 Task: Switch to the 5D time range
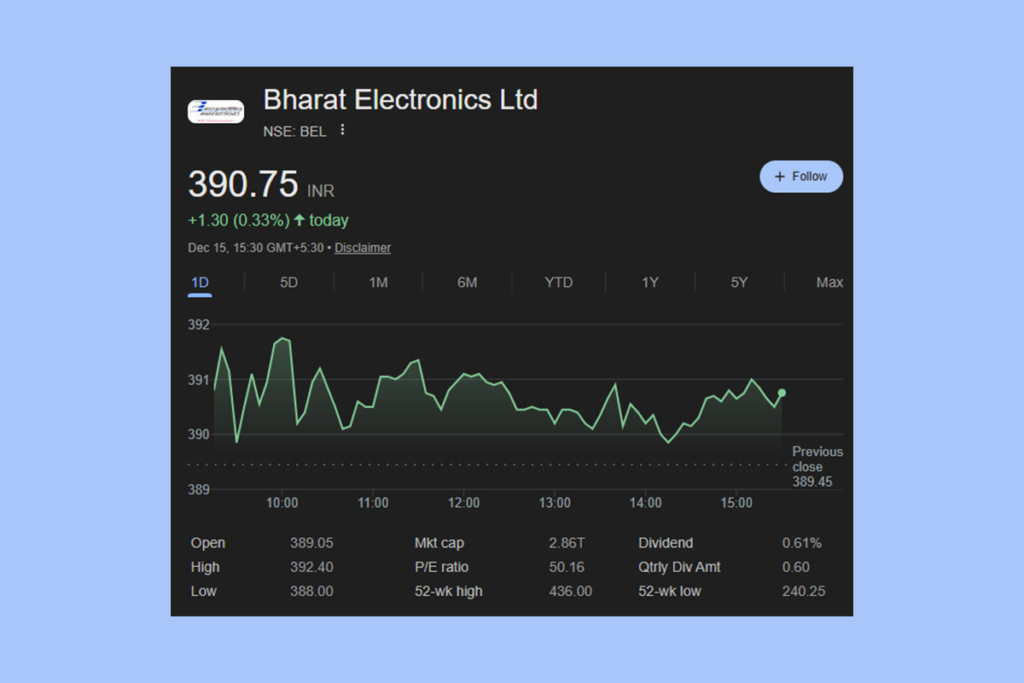(287, 282)
